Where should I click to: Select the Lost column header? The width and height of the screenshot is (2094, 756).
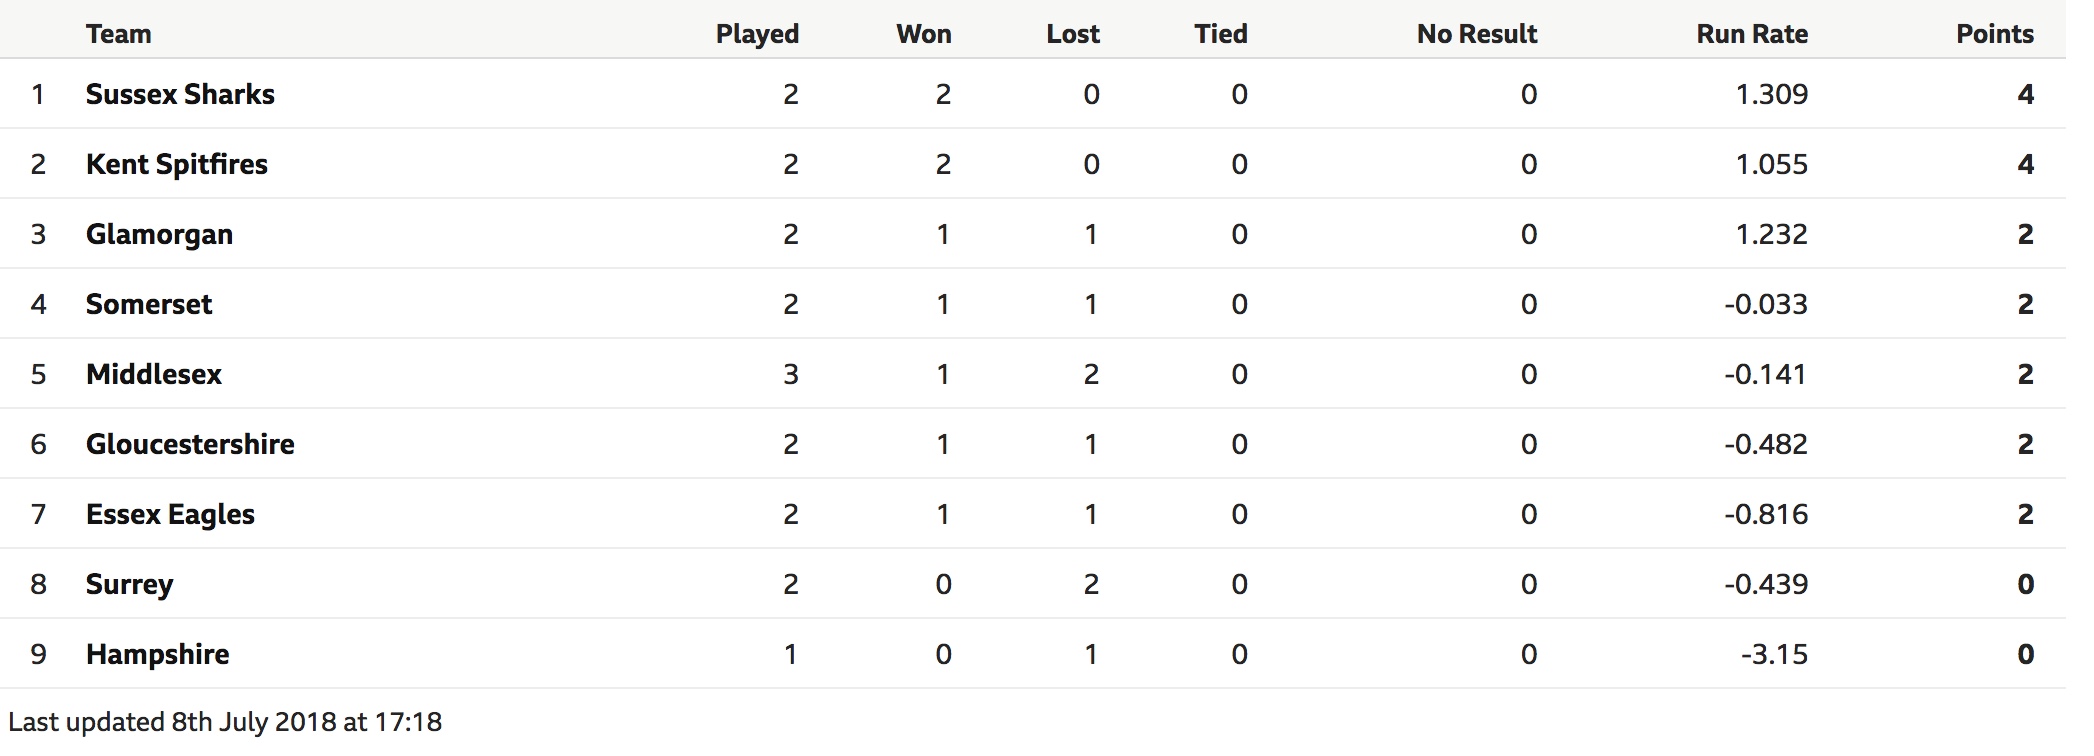(x=1073, y=34)
